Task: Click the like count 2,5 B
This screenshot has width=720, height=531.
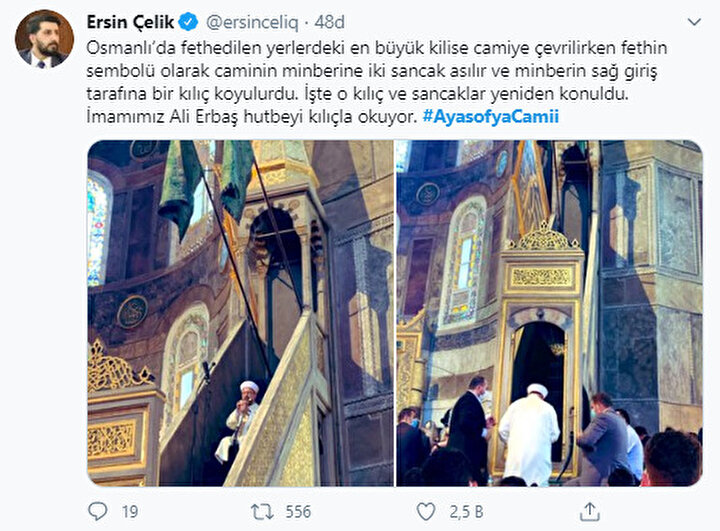Action: pos(466,512)
